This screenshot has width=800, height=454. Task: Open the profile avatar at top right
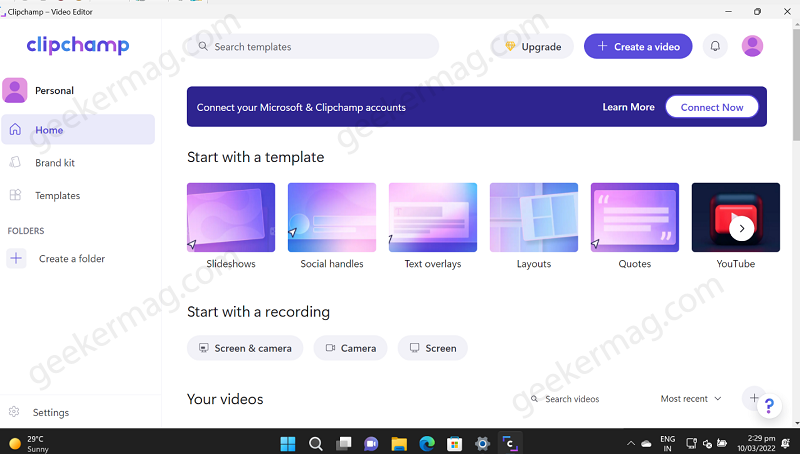[752, 46]
